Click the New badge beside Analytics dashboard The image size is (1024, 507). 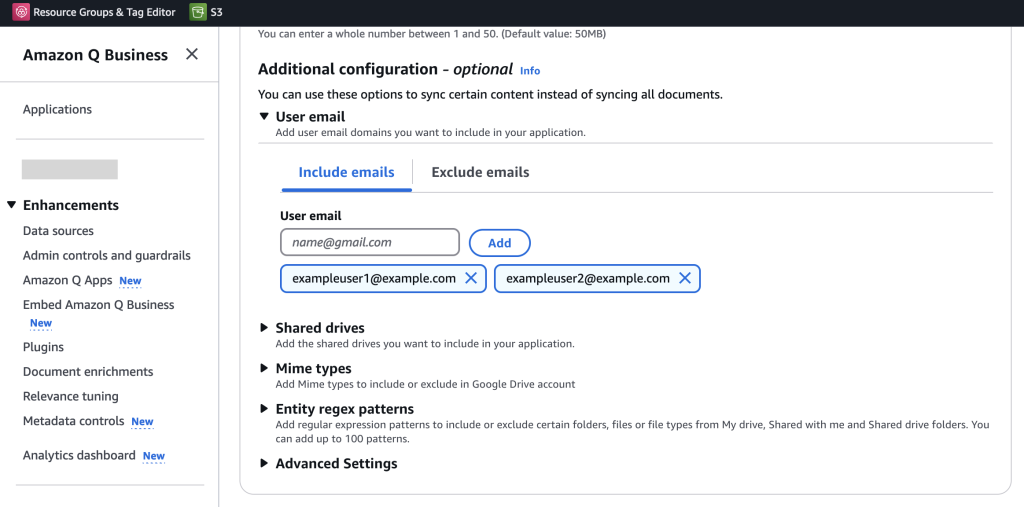click(154, 456)
